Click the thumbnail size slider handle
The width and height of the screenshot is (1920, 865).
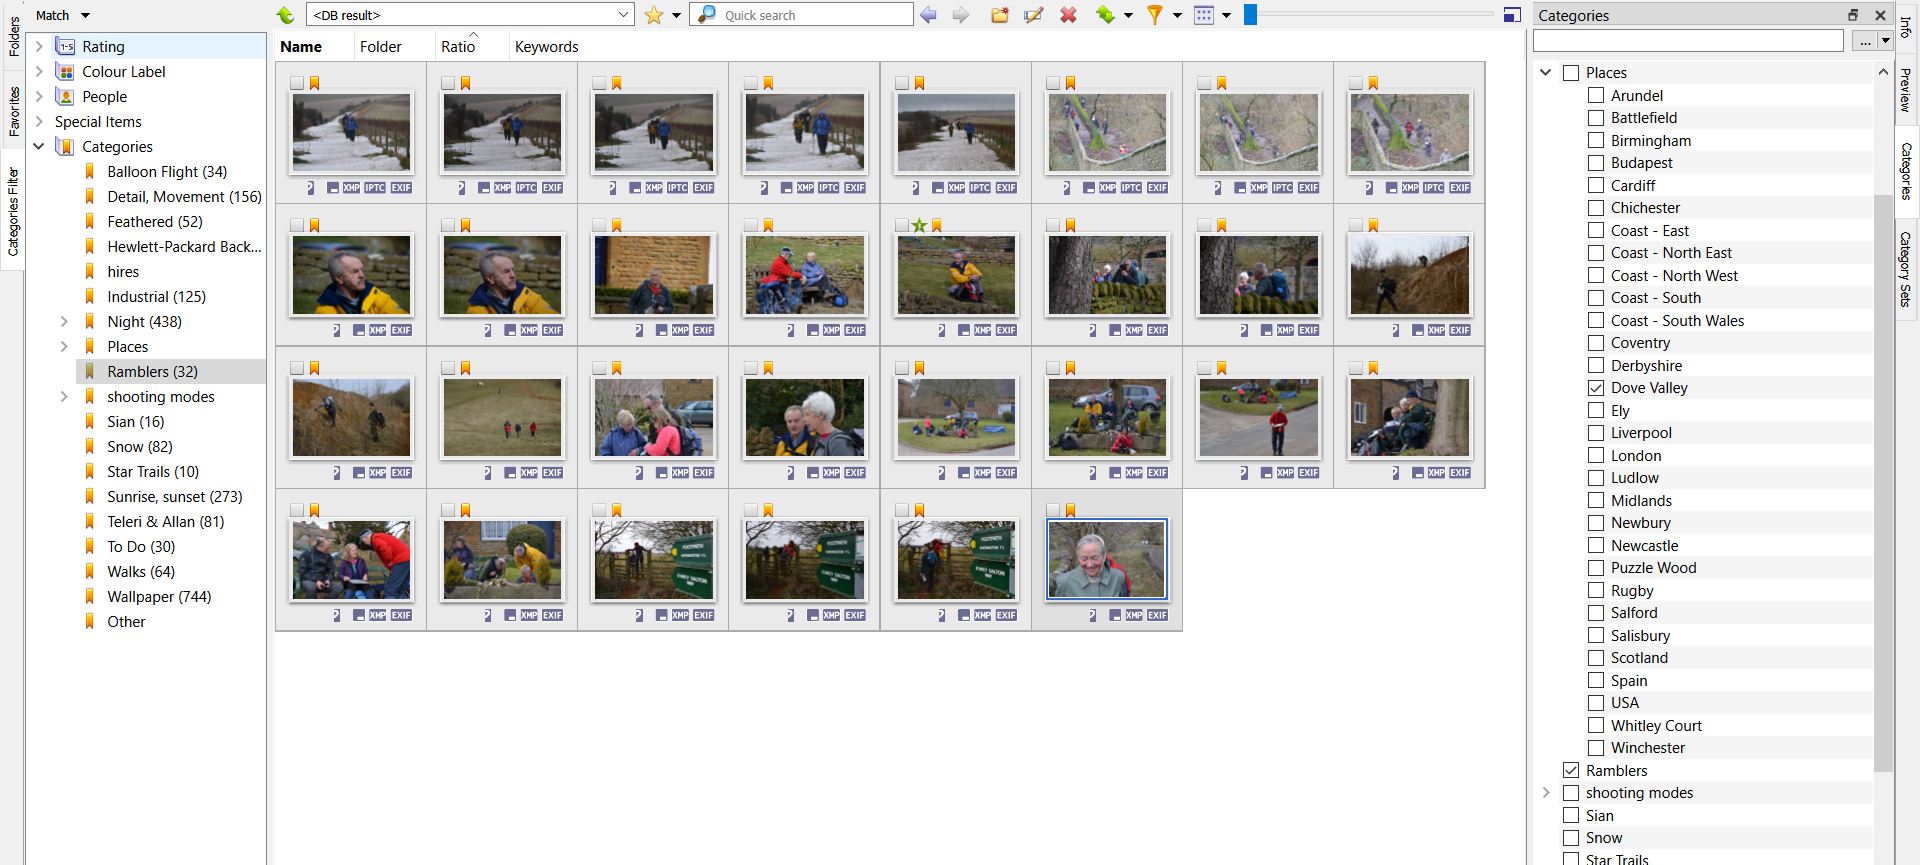tap(1250, 15)
